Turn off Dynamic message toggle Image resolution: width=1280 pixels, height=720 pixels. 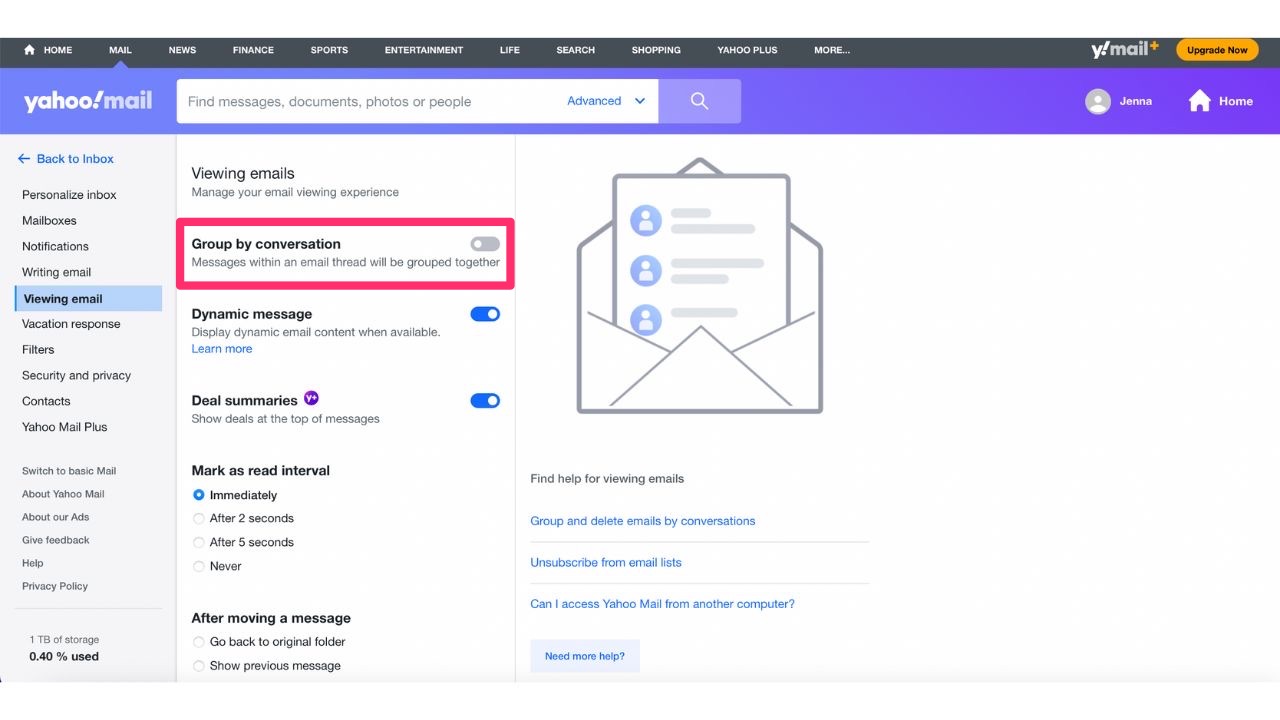(x=485, y=314)
